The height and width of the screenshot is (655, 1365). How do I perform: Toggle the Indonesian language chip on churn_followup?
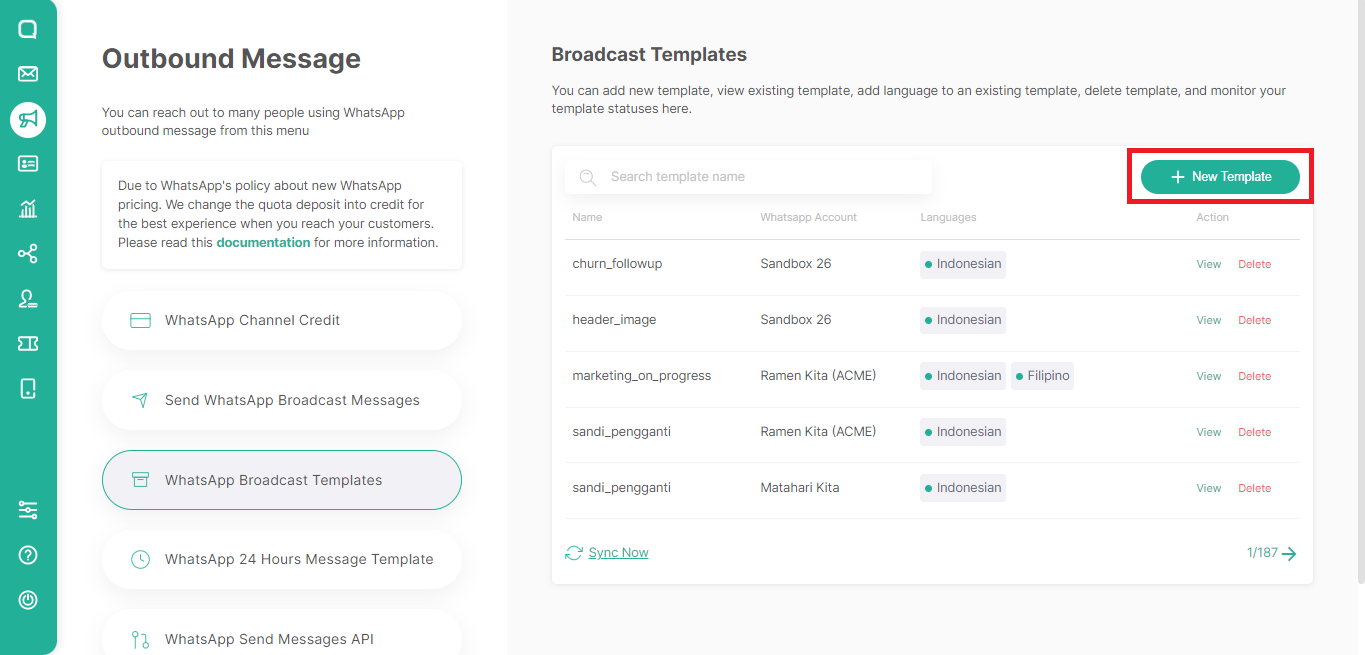[x=962, y=264]
